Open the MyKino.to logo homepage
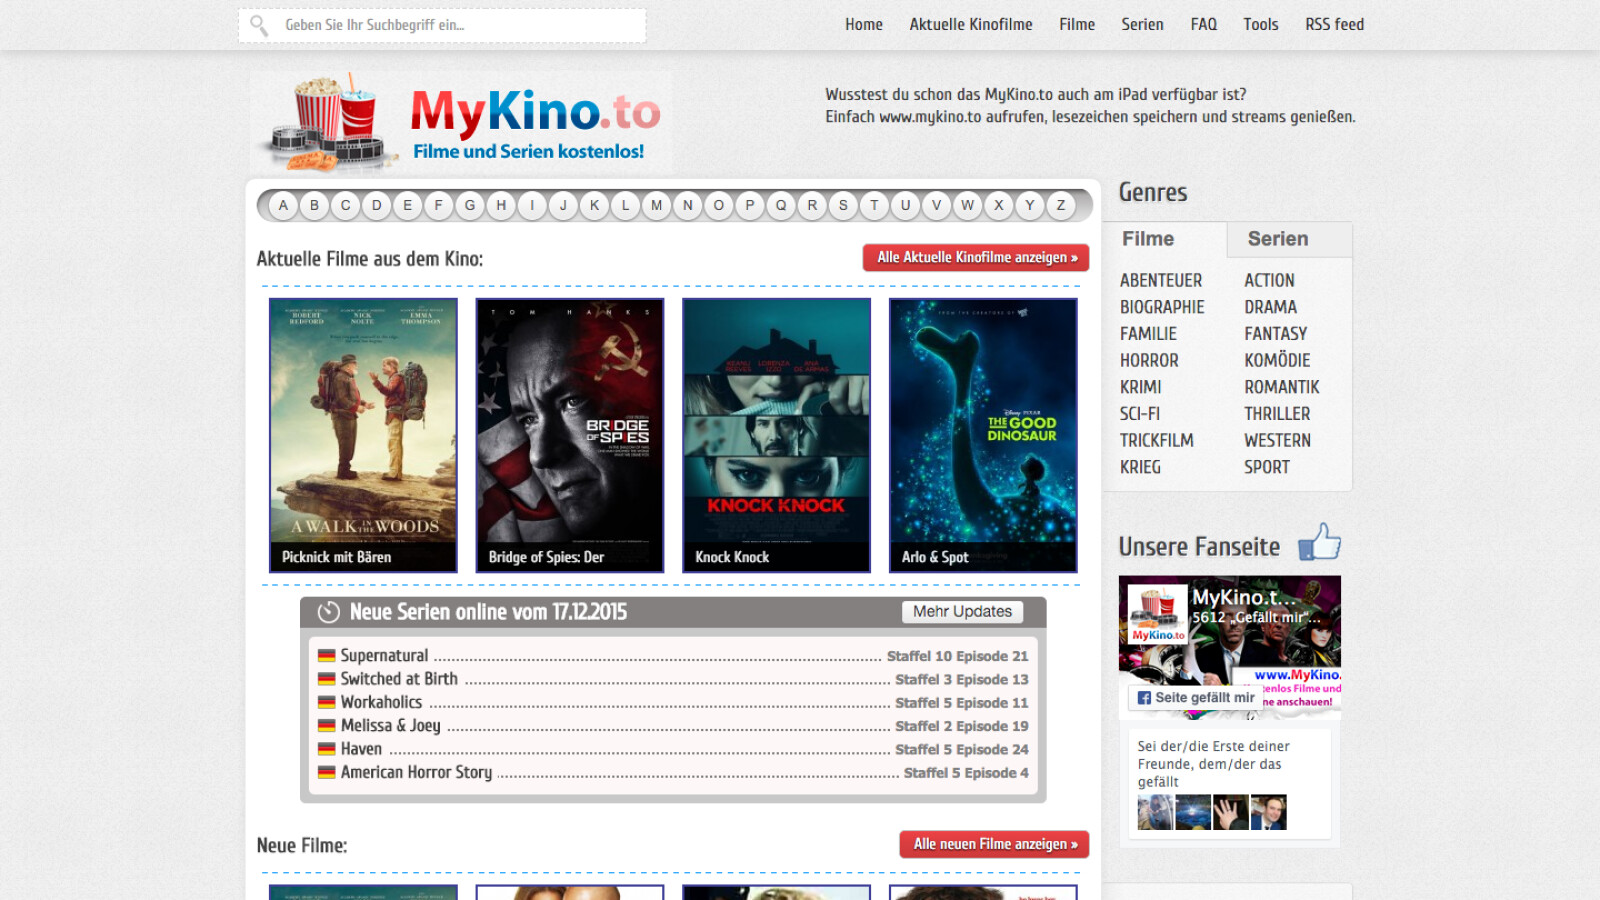 [460, 122]
